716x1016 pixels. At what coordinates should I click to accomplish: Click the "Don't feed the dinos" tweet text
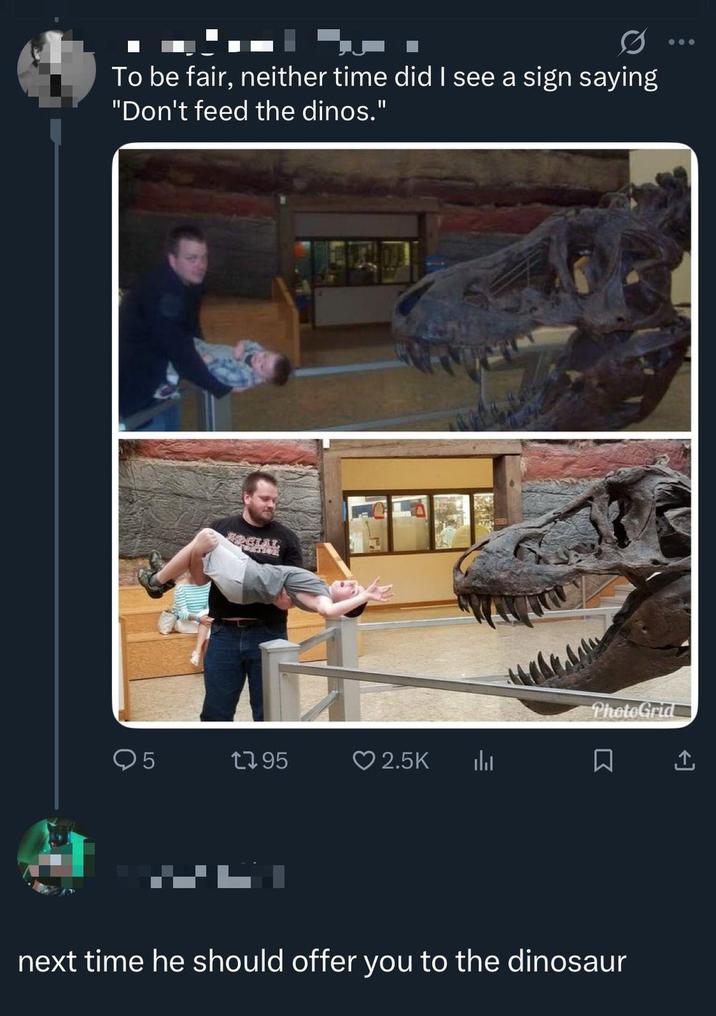(x=384, y=92)
